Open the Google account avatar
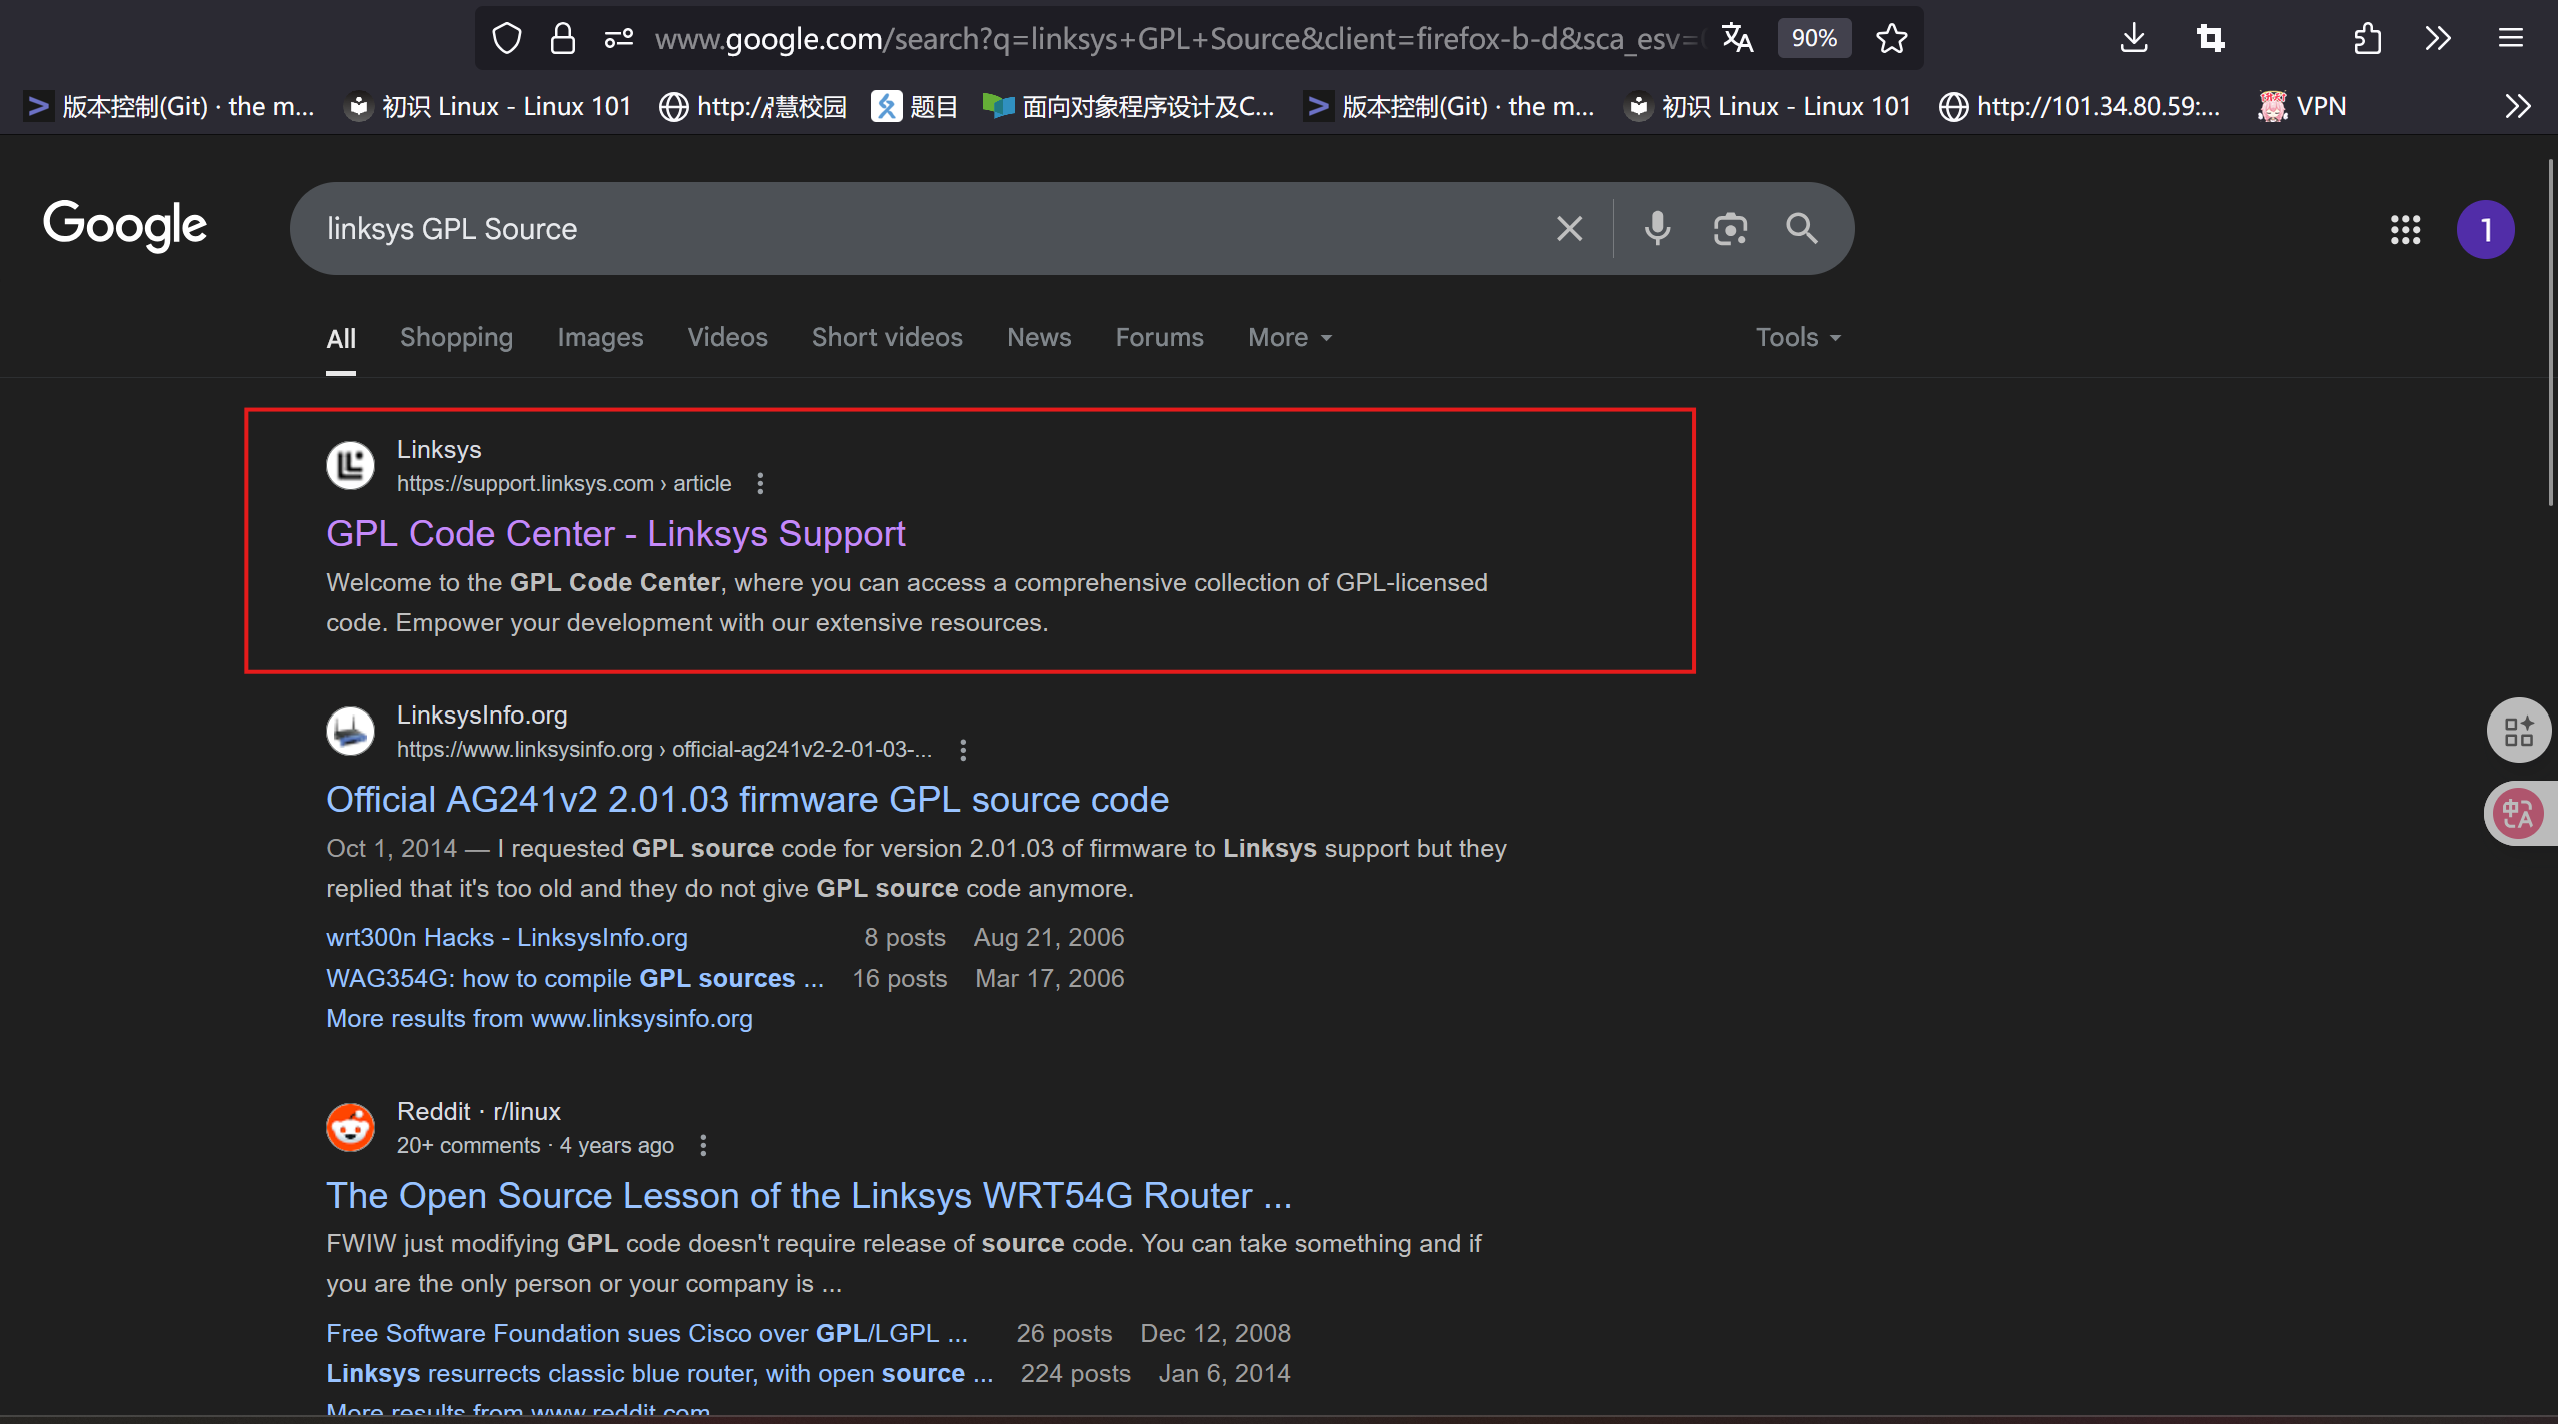The image size is (2558, 1424). [x=2485, y=230]
